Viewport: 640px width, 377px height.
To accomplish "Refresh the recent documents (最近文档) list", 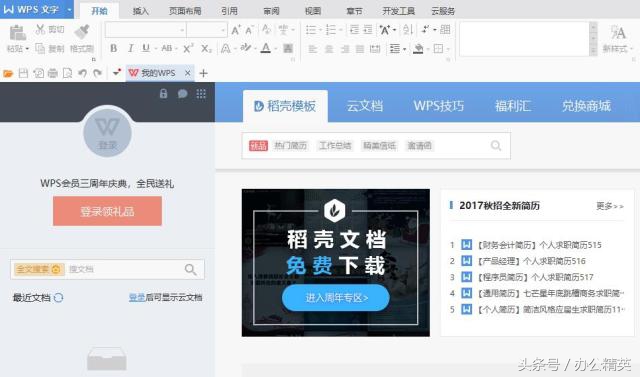I will (x=58, y=297).
